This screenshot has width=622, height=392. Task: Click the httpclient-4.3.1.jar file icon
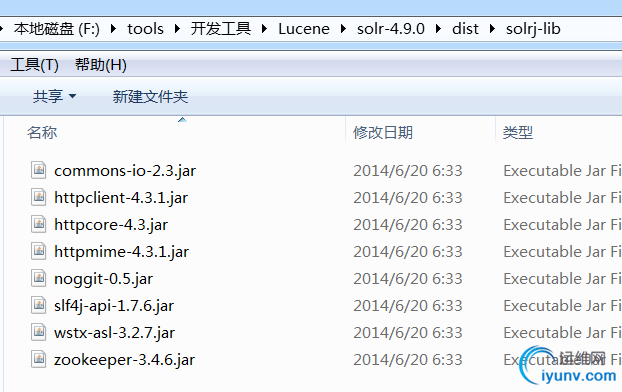tap(38, 197)
